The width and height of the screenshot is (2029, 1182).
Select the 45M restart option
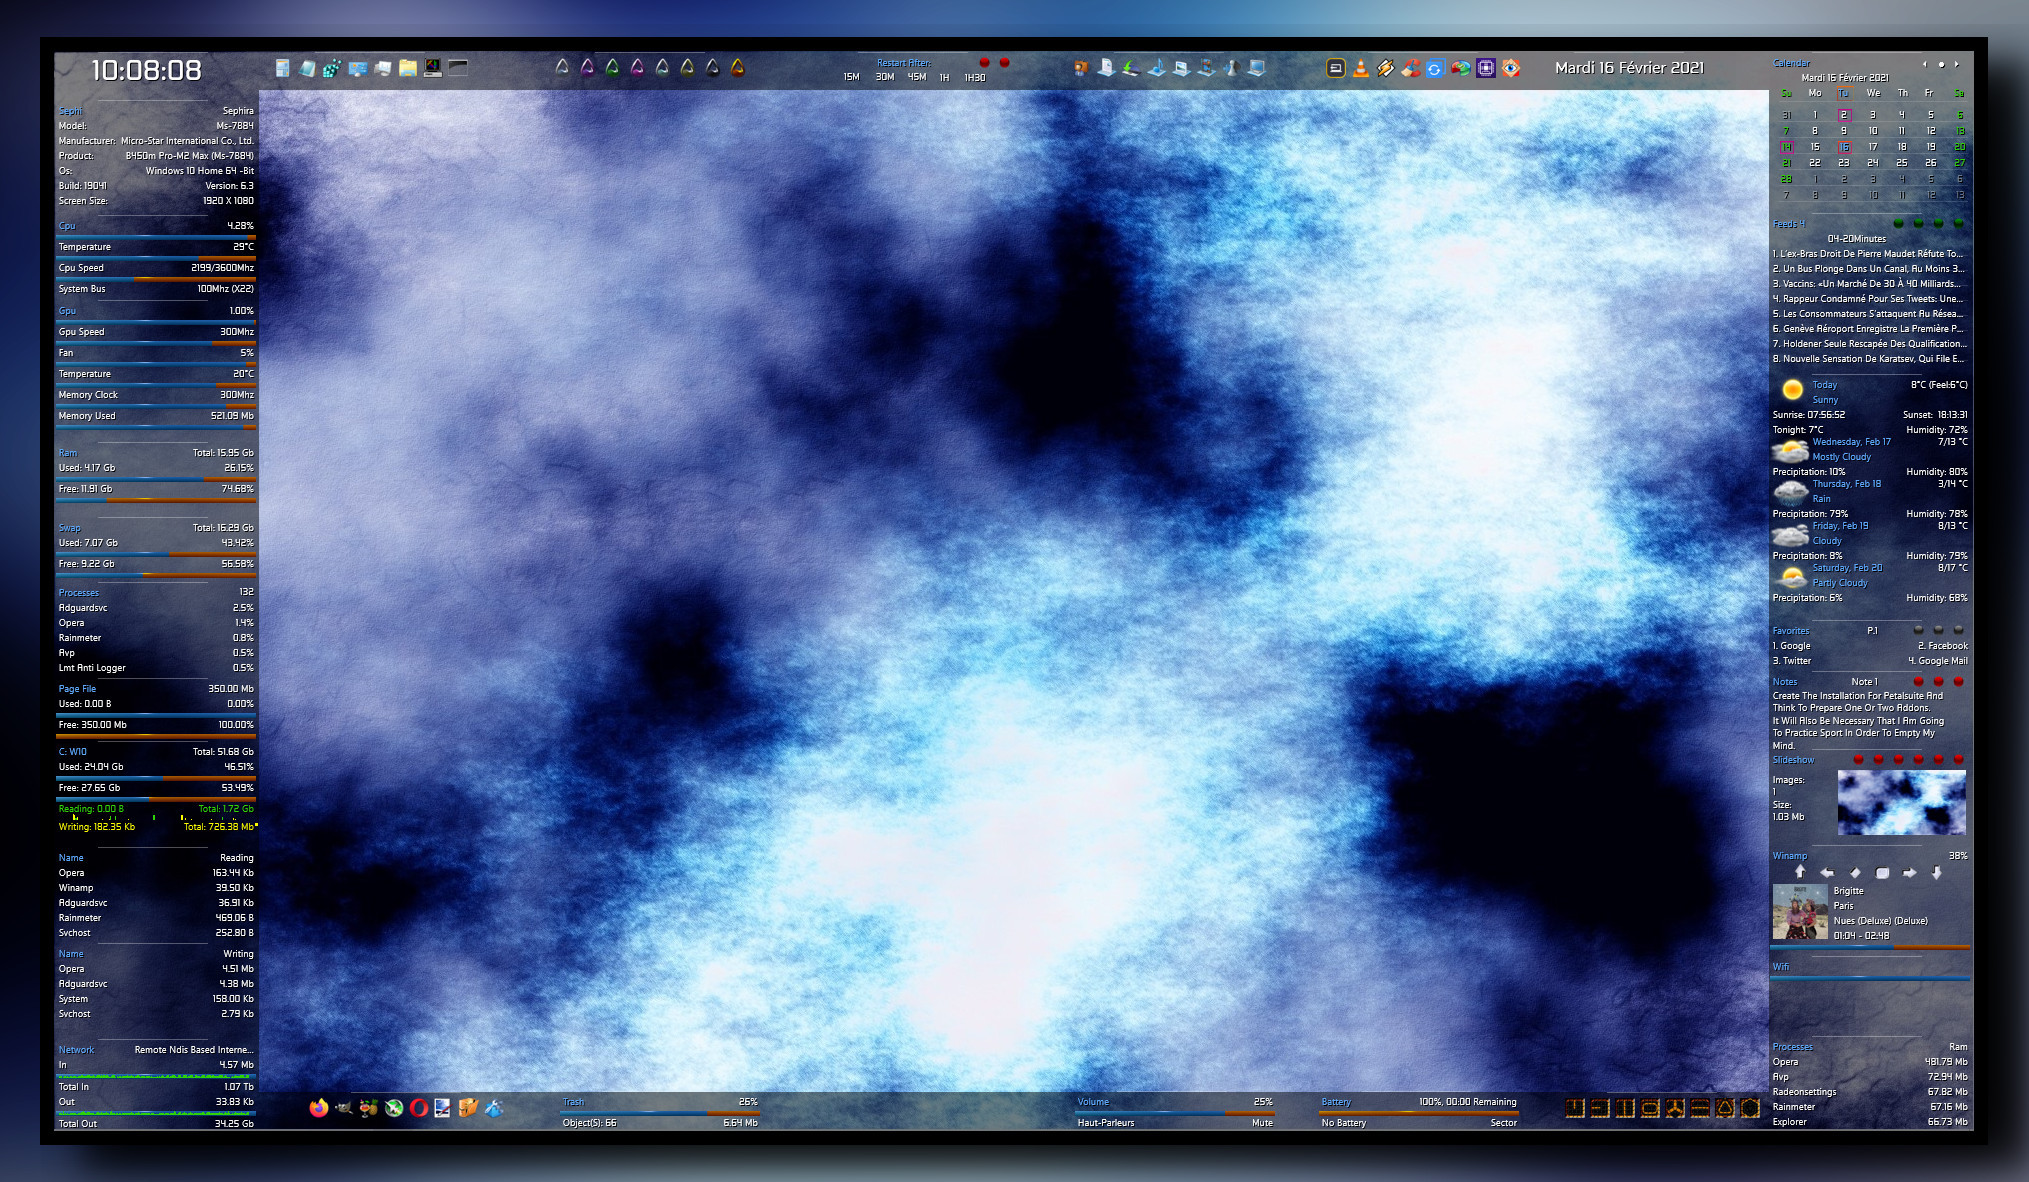(x=917, y=77)
